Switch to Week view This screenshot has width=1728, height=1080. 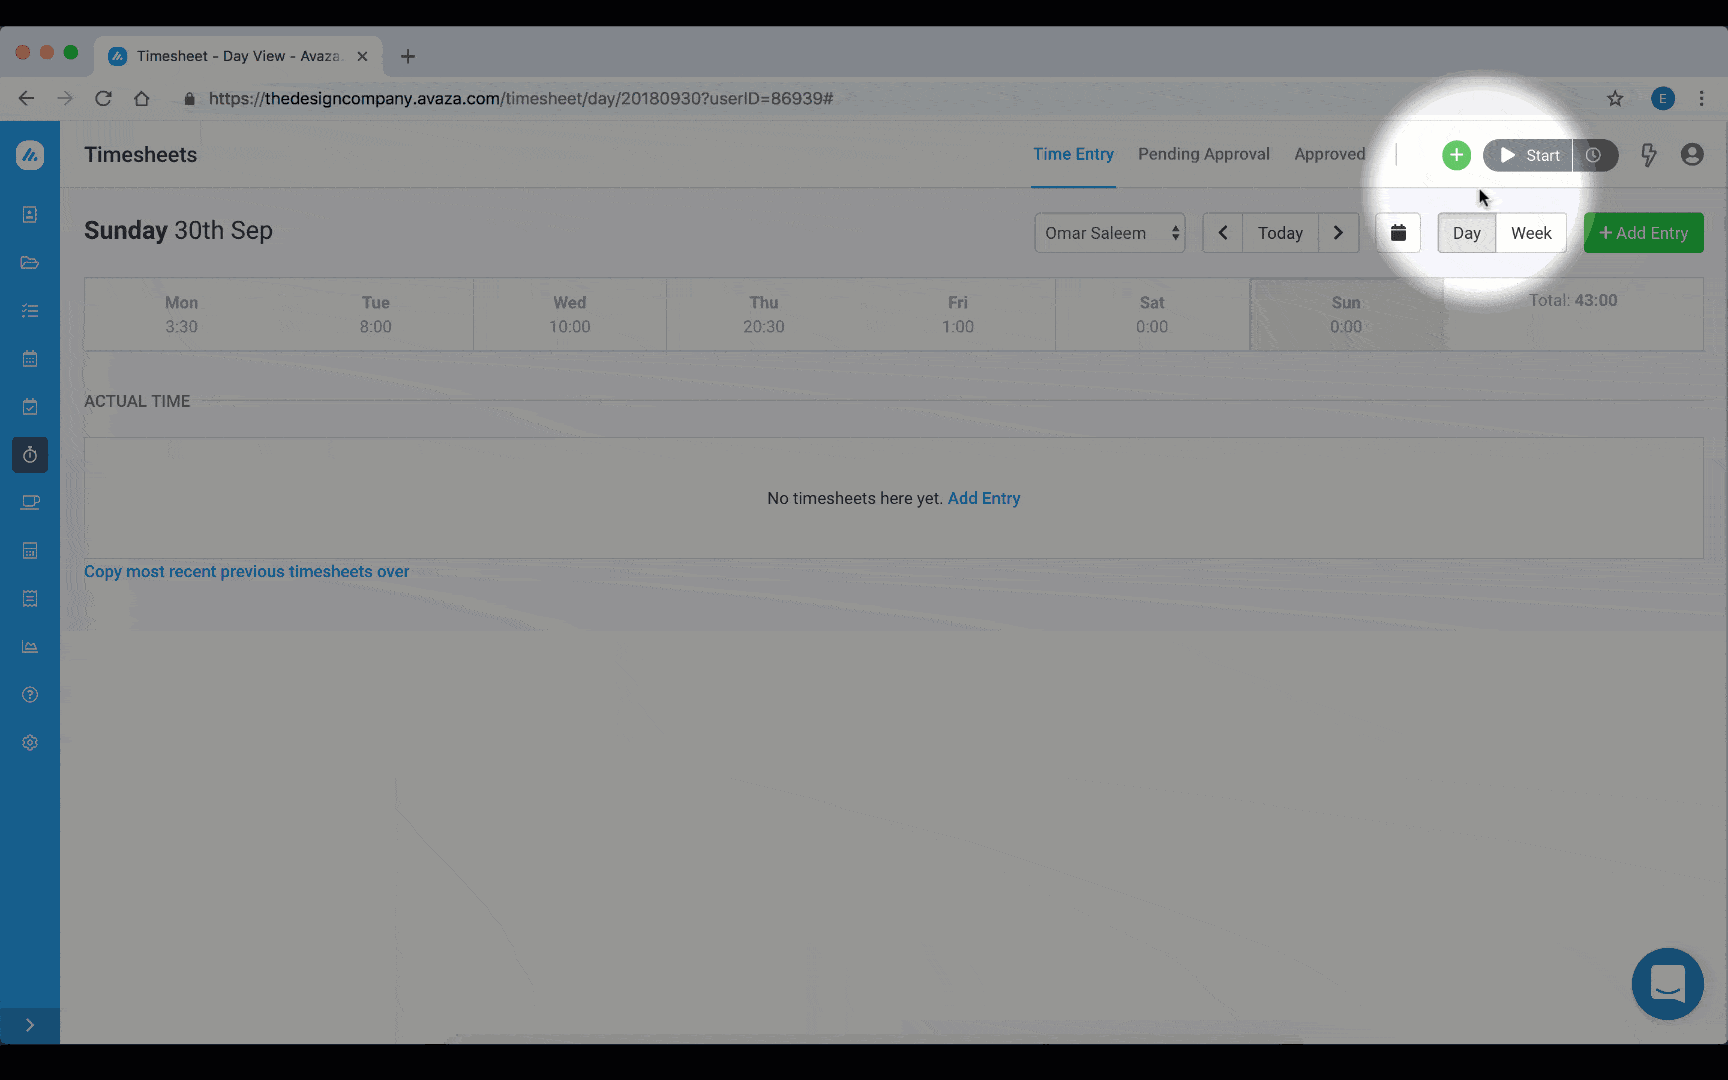pos(1531,233)
